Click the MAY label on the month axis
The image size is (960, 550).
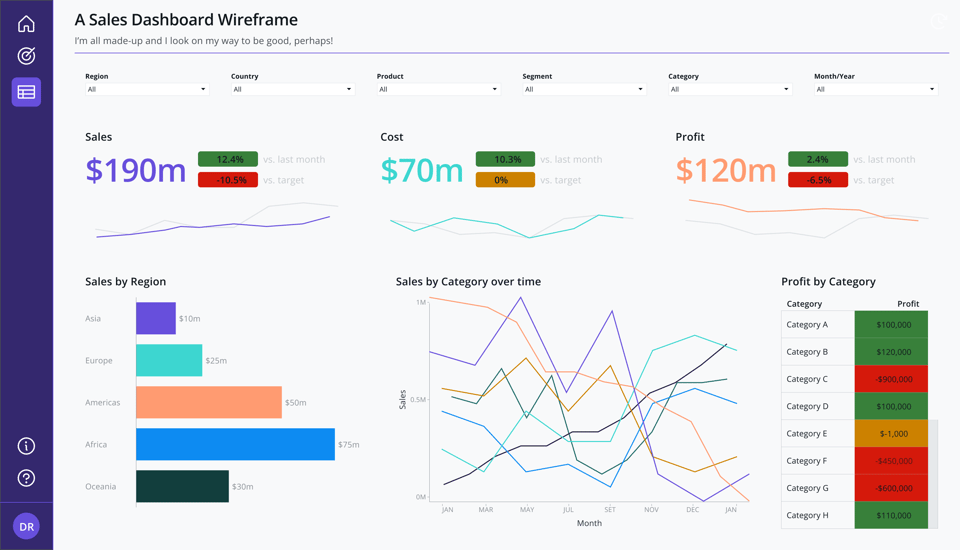pos(527,510)
